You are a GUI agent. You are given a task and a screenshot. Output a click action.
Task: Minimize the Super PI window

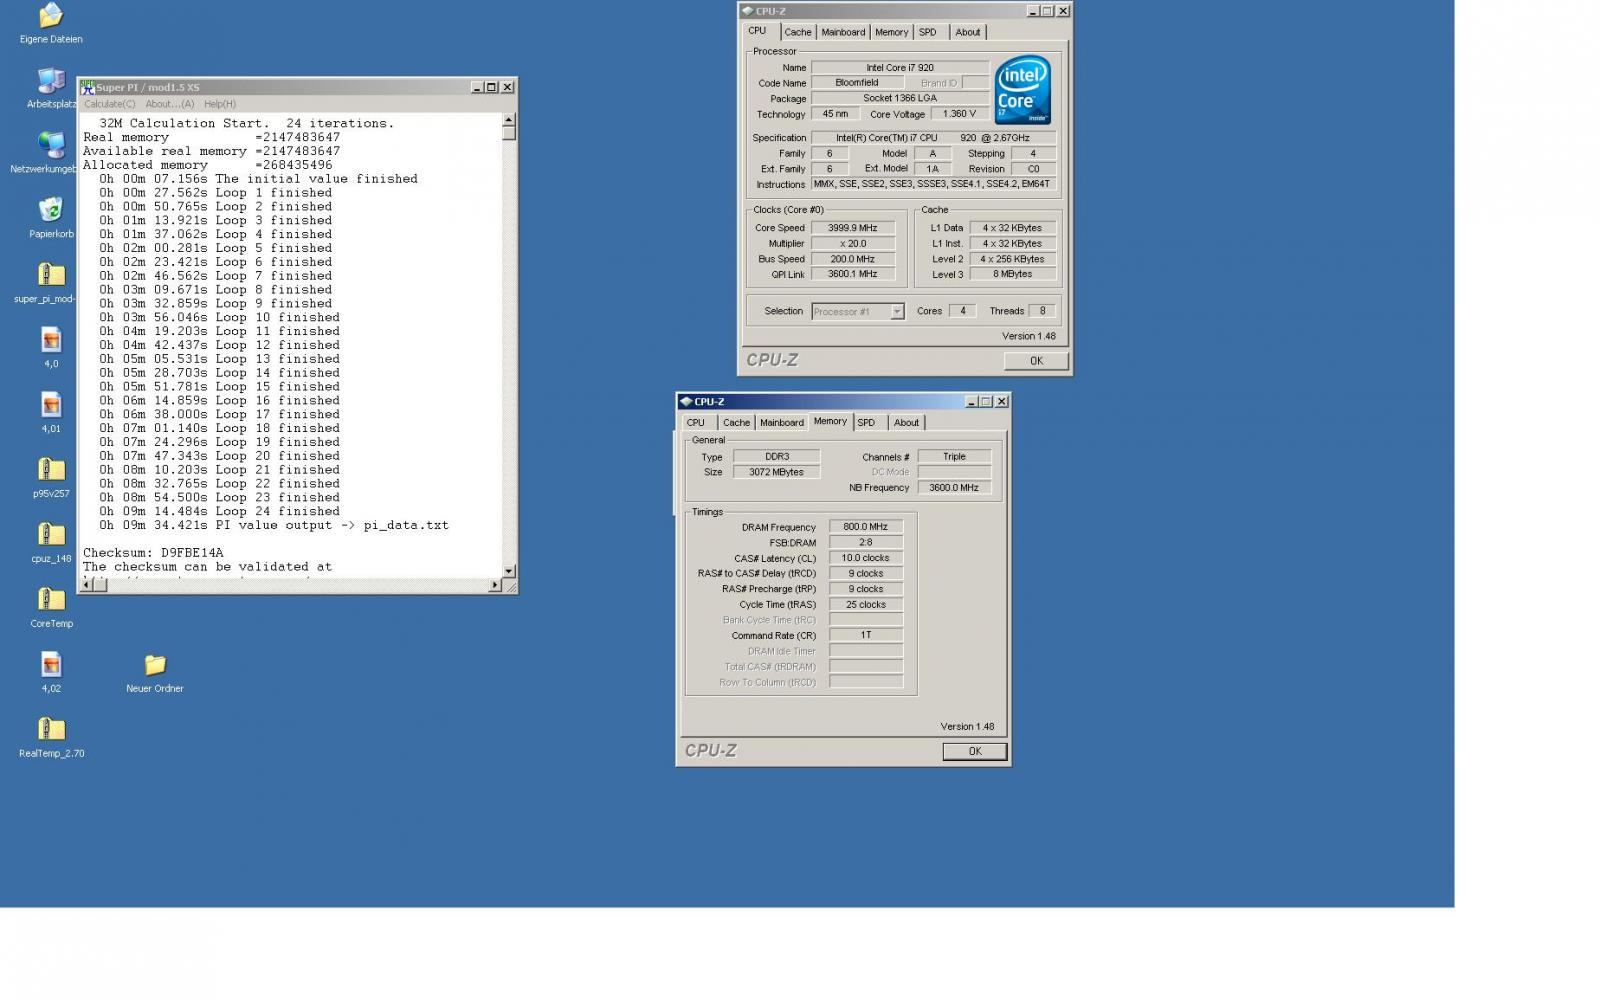click(x=477, y=87)
